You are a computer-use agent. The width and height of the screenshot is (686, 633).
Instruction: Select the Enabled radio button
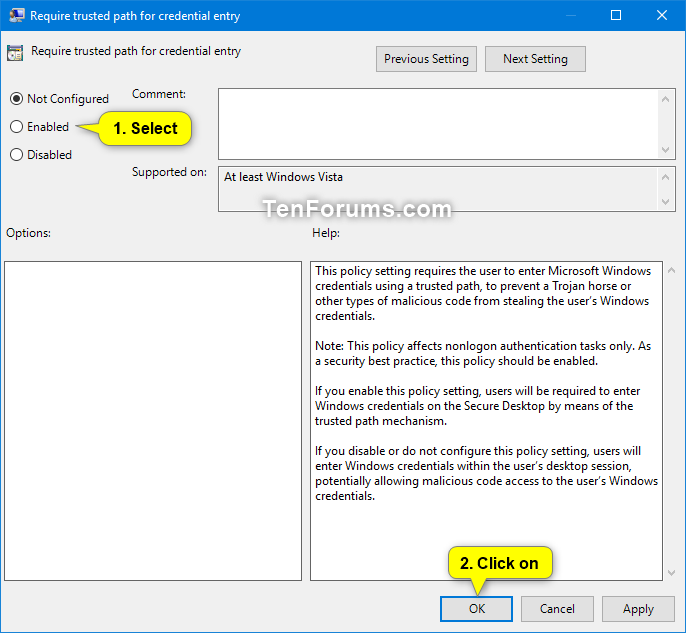click(16, 127)
